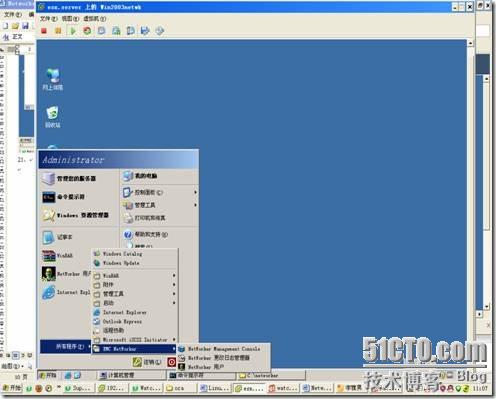Click the red power off toolbar button
The width and height of the screenshot is (496, 399).
[44, 31]
